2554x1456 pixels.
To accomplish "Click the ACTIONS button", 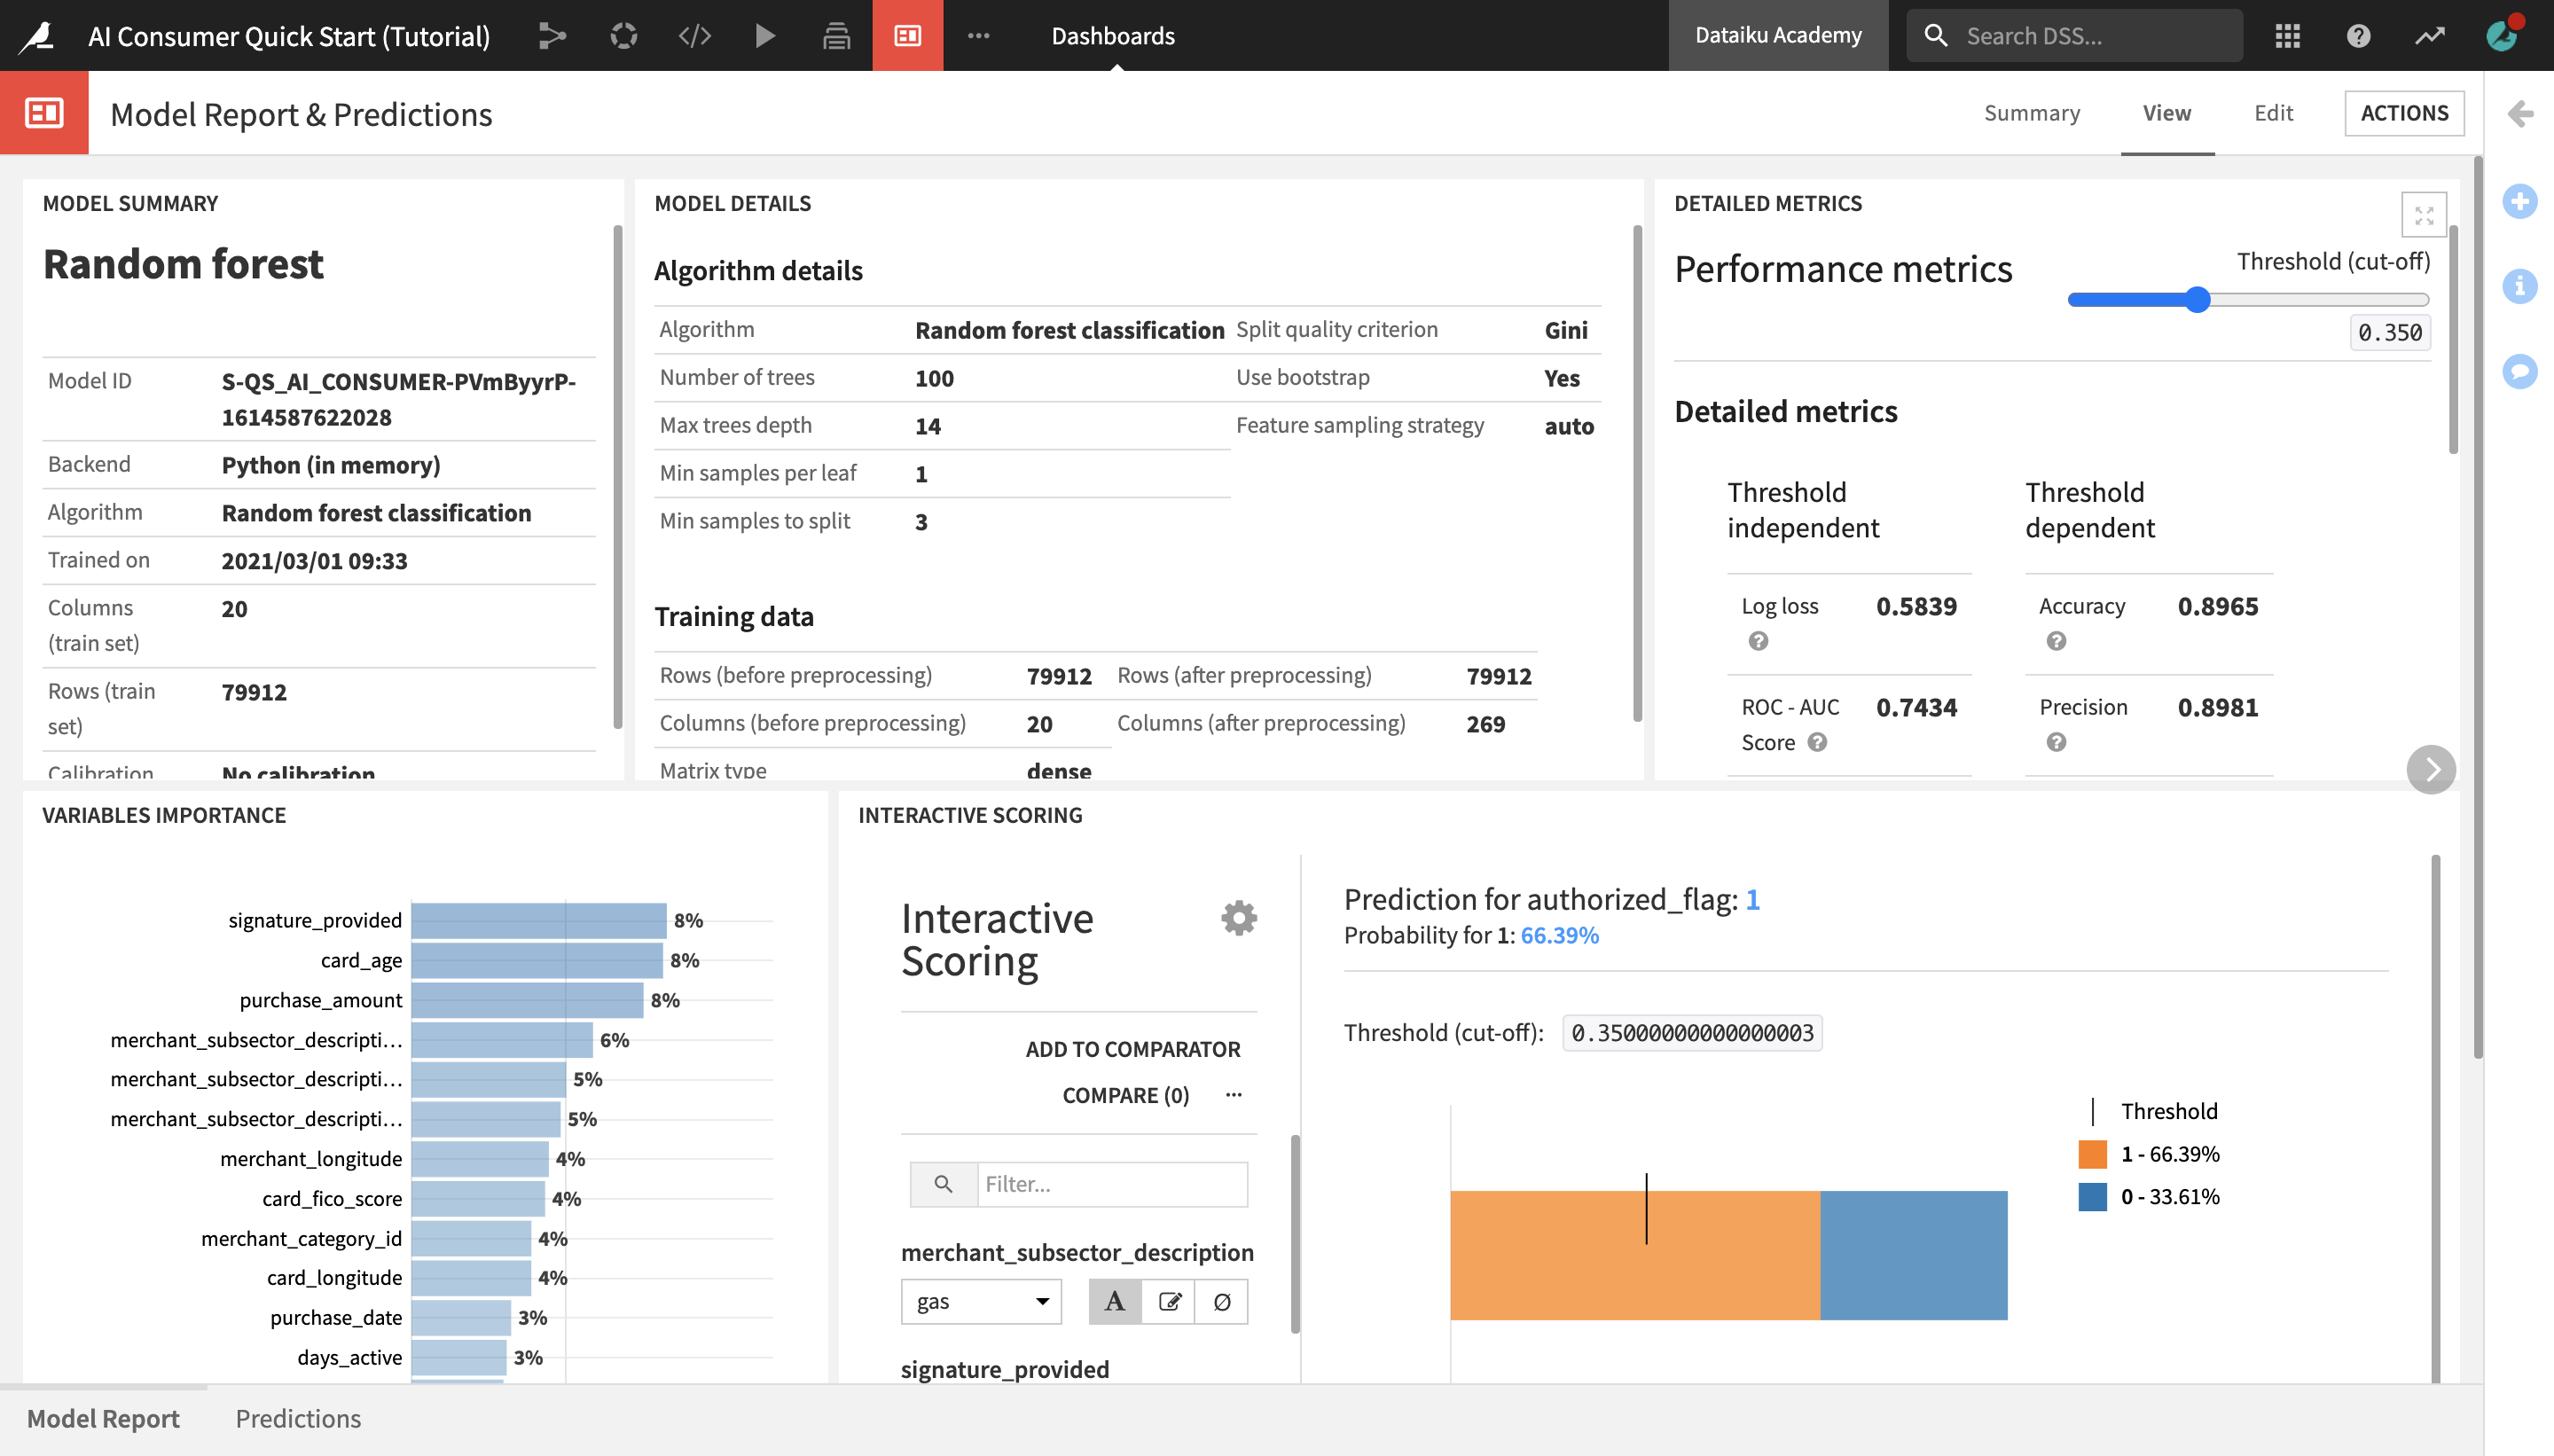I will pos(2403,113).
